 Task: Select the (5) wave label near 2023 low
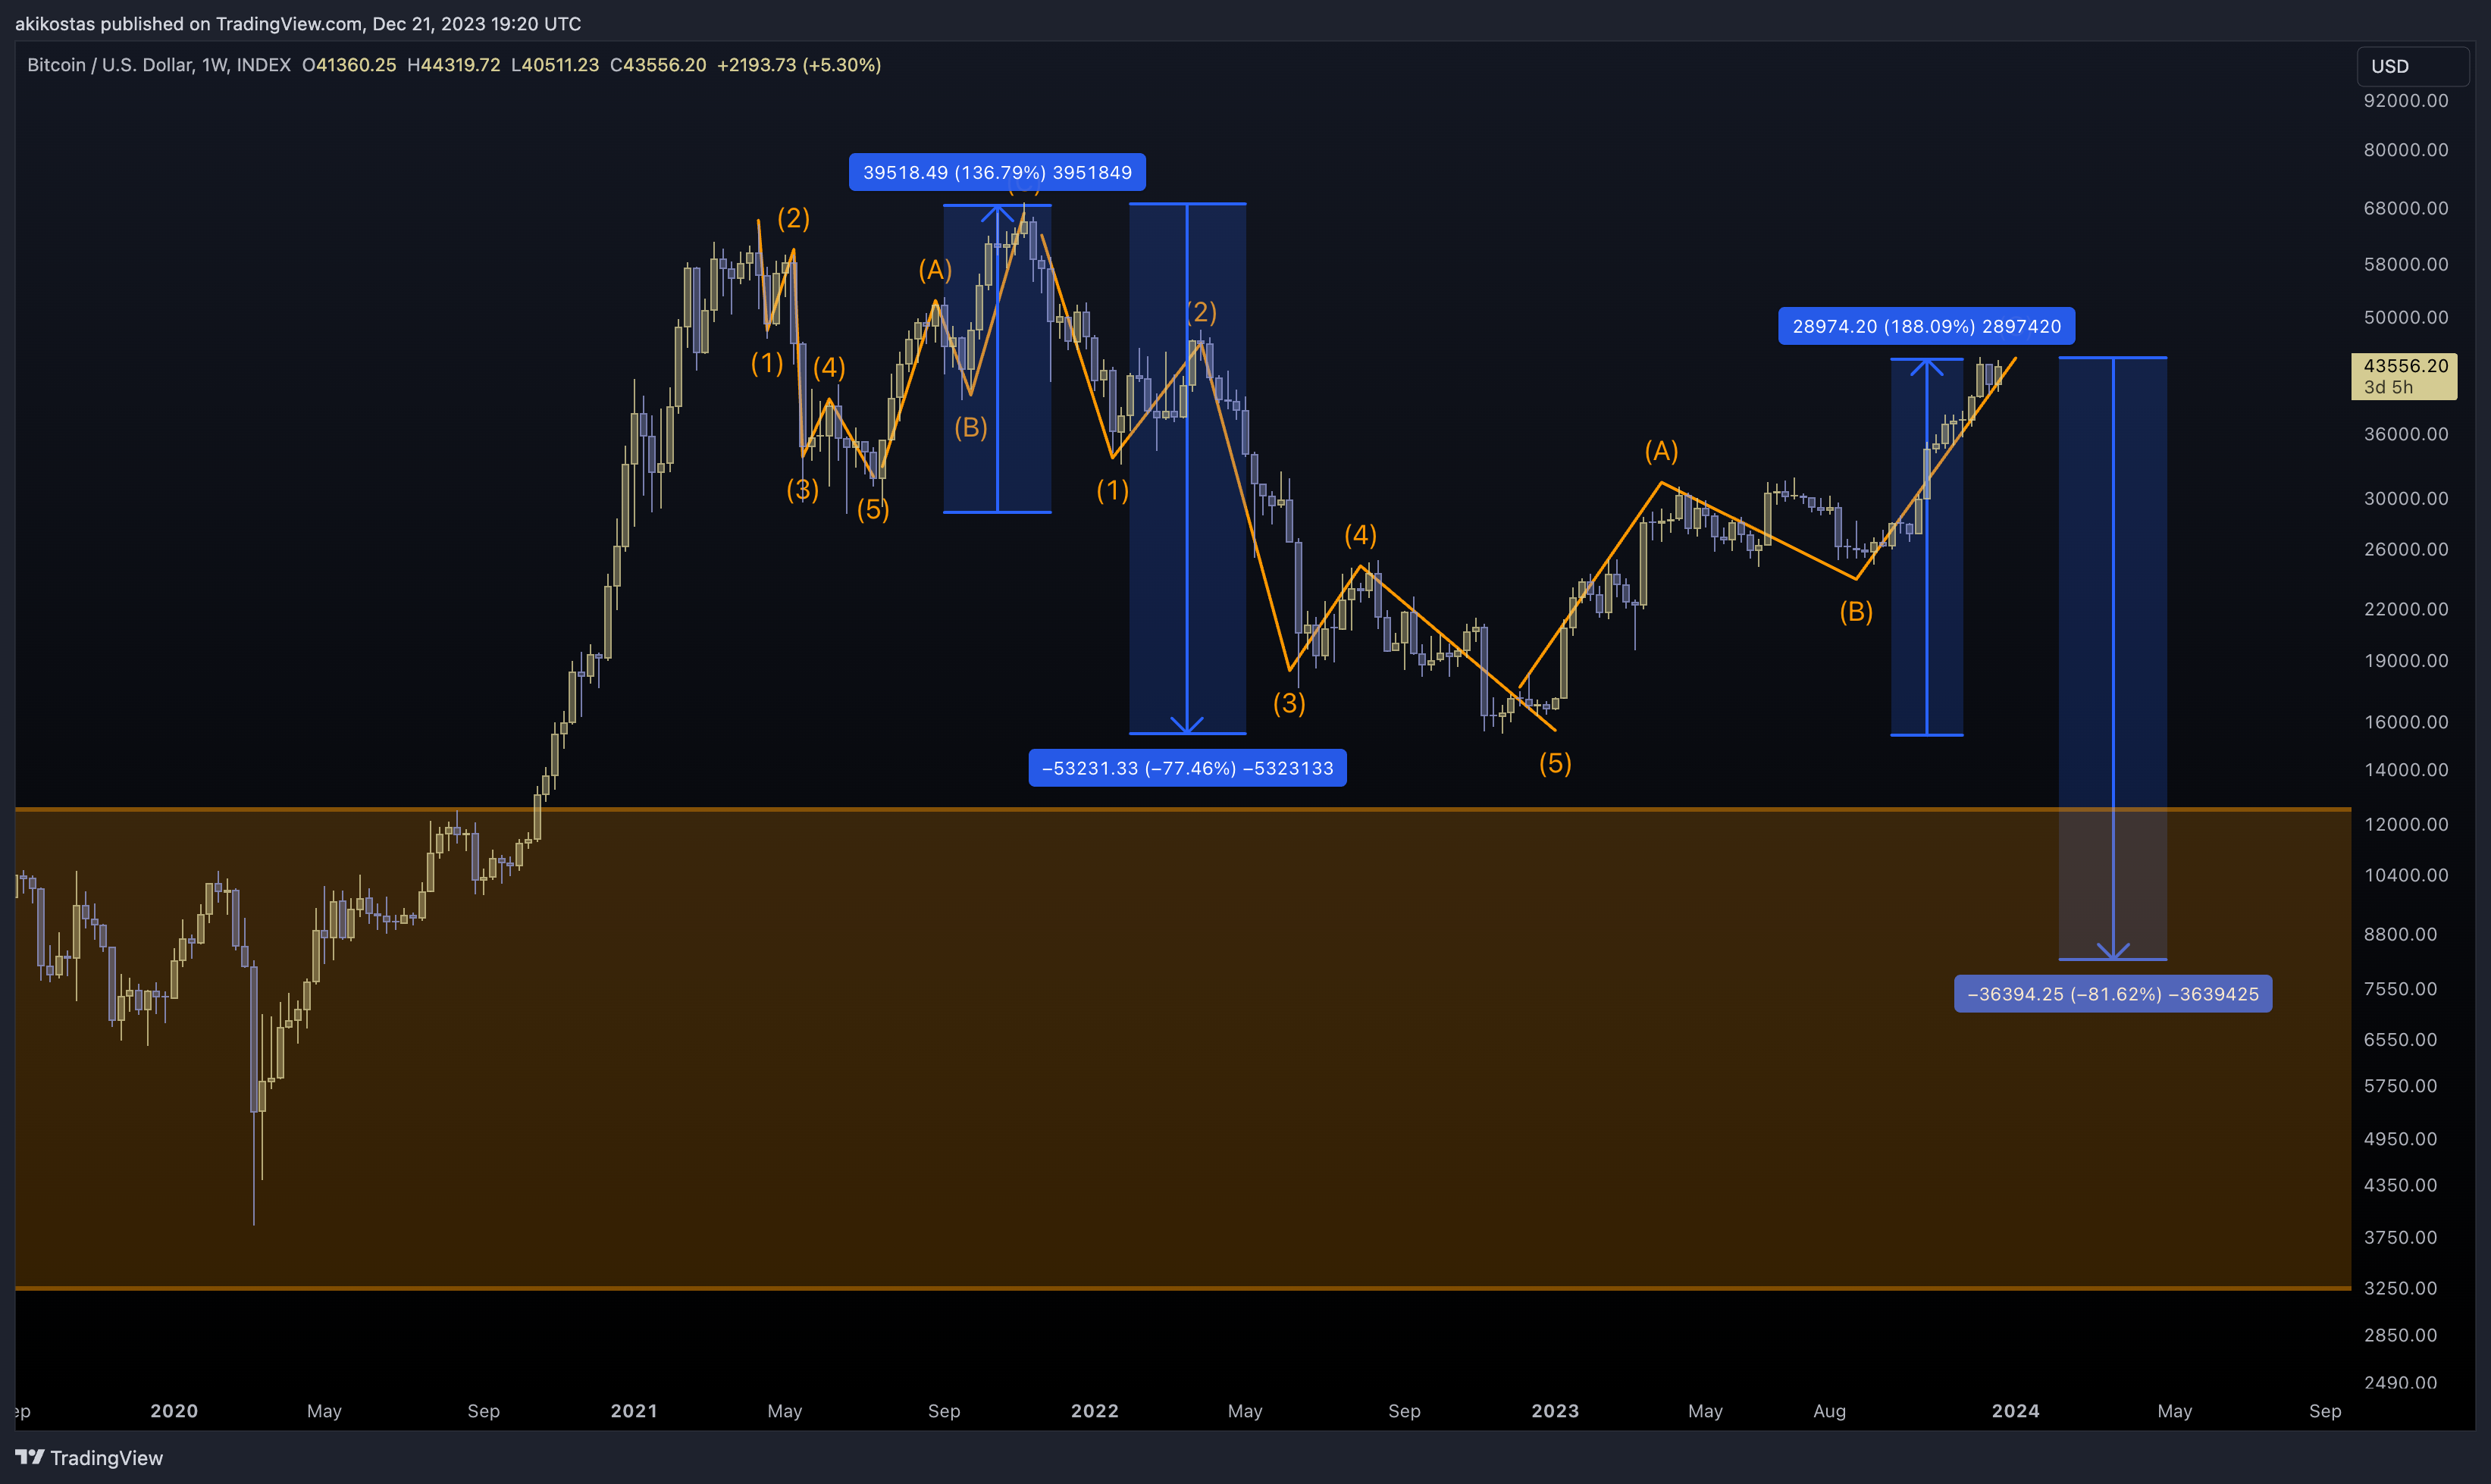(x=1555, y=764)
